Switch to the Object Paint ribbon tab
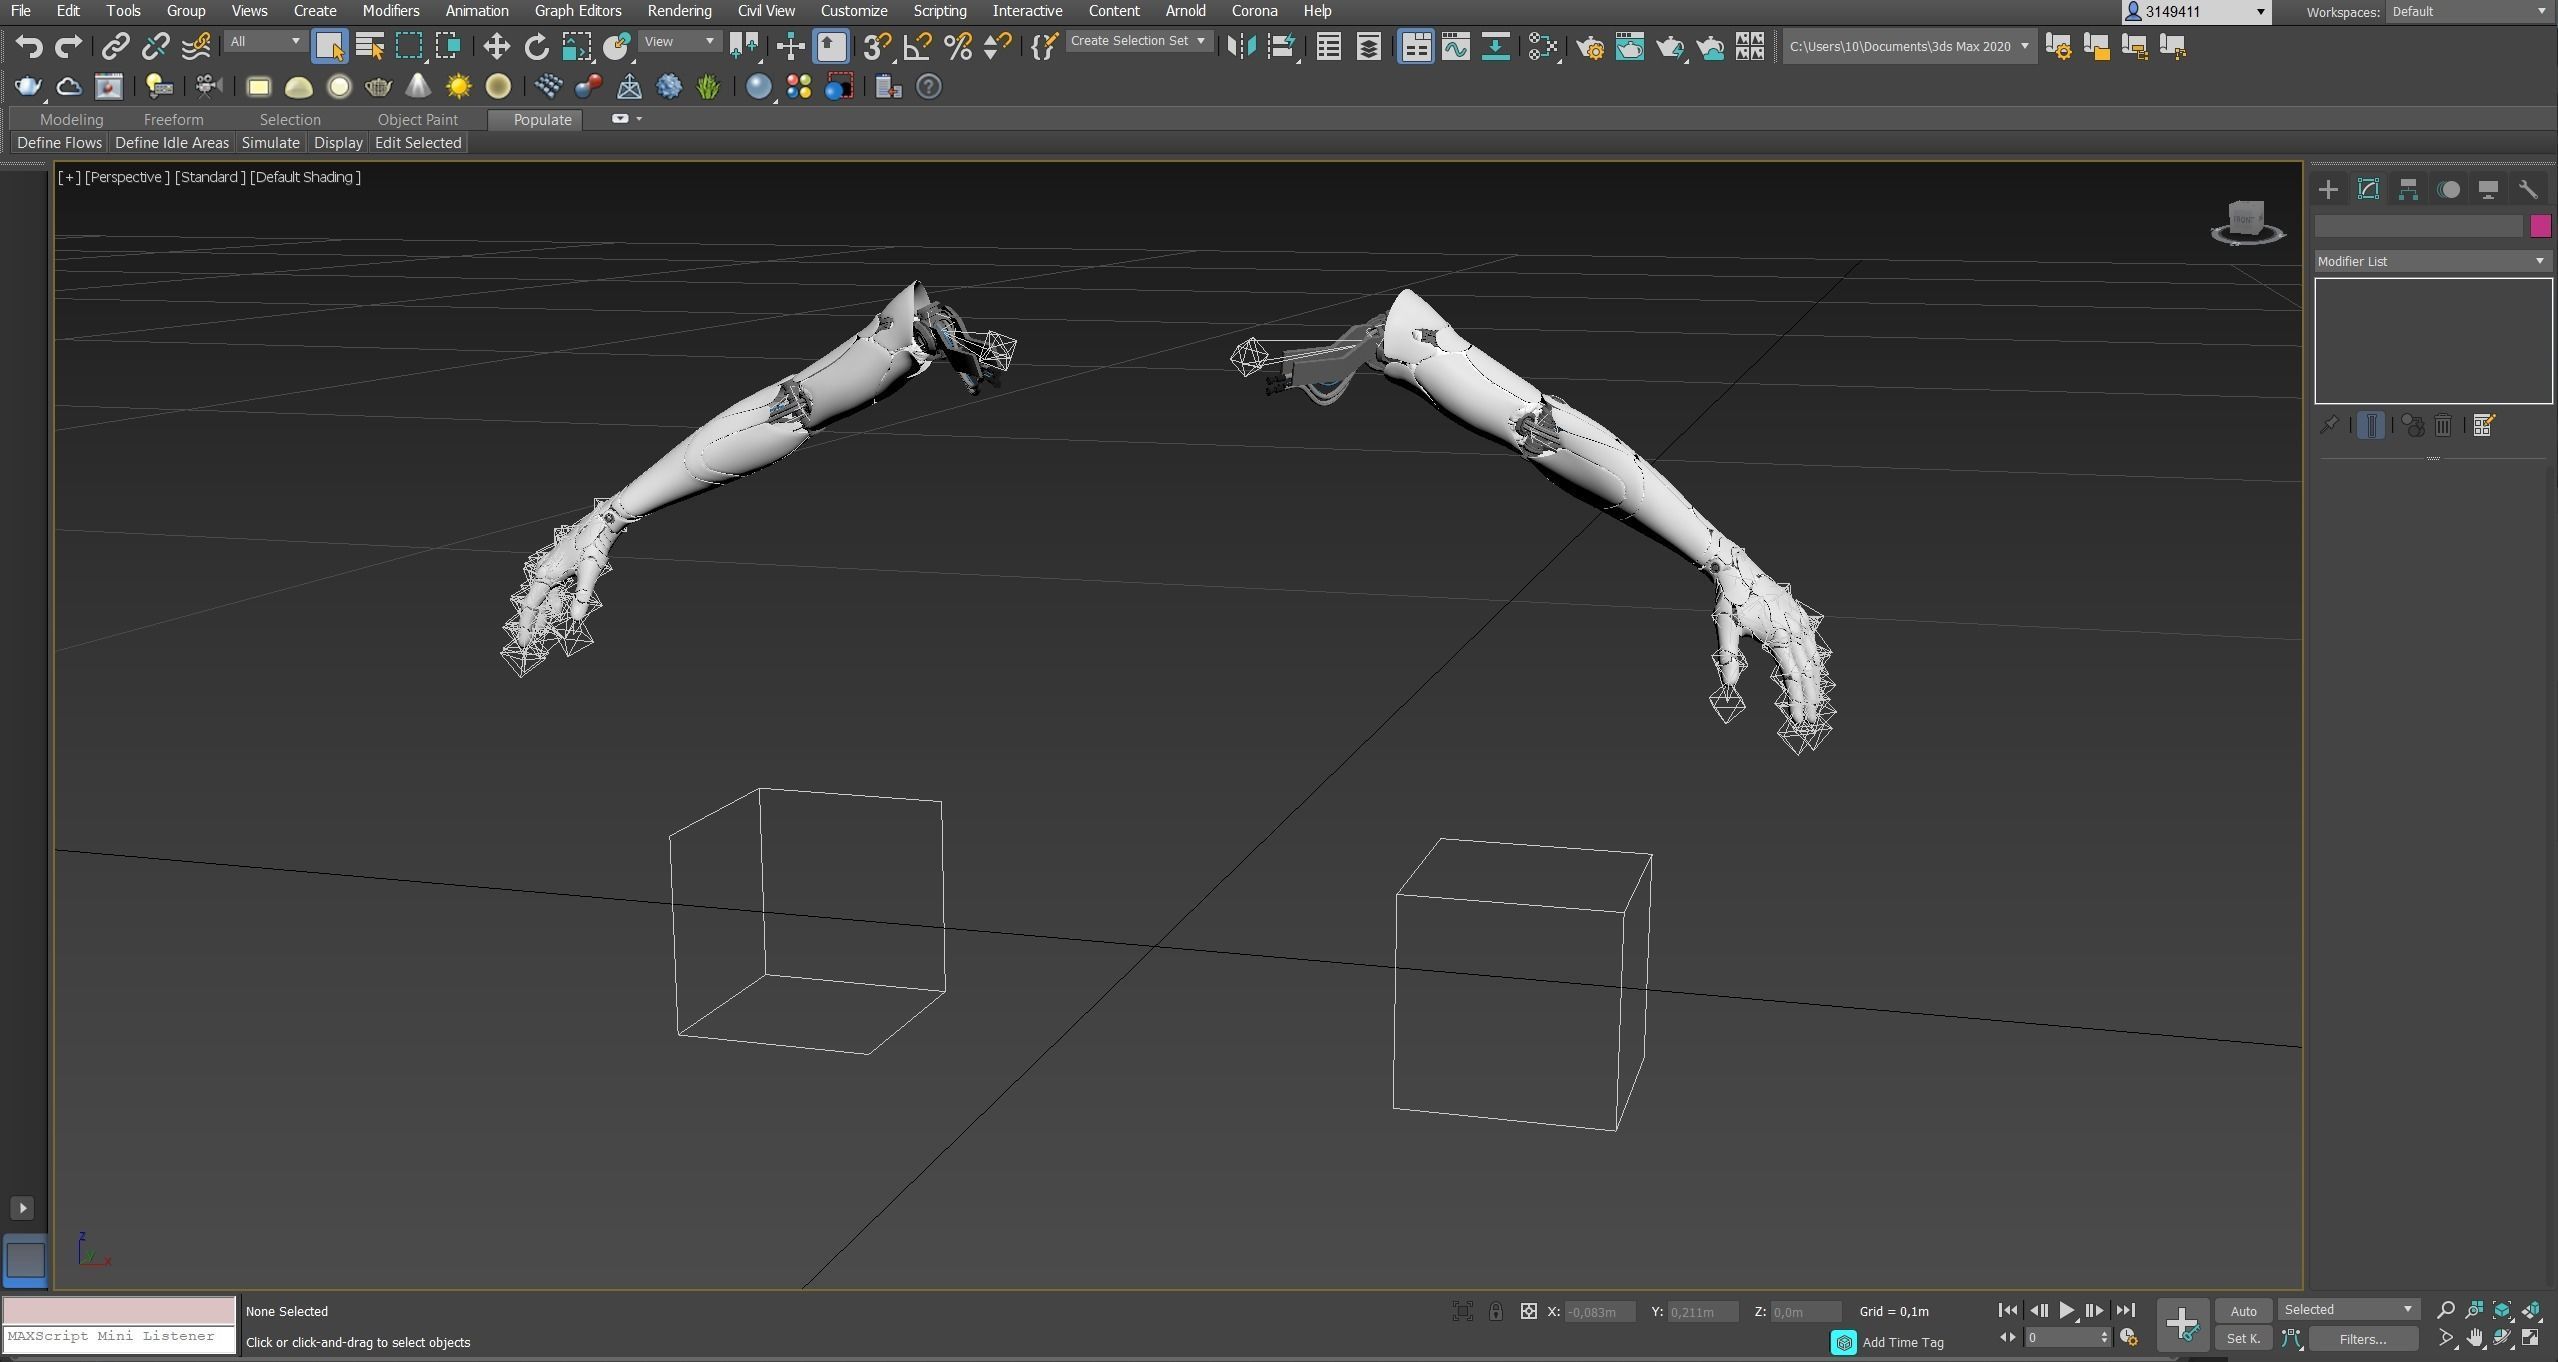 click(x=417, y=119)
